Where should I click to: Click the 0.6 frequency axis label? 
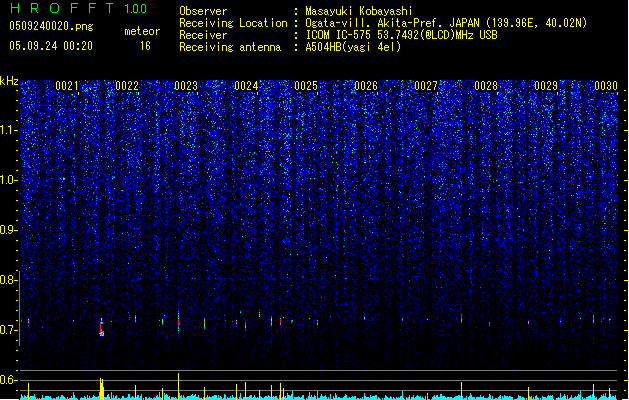click(9, 380)
